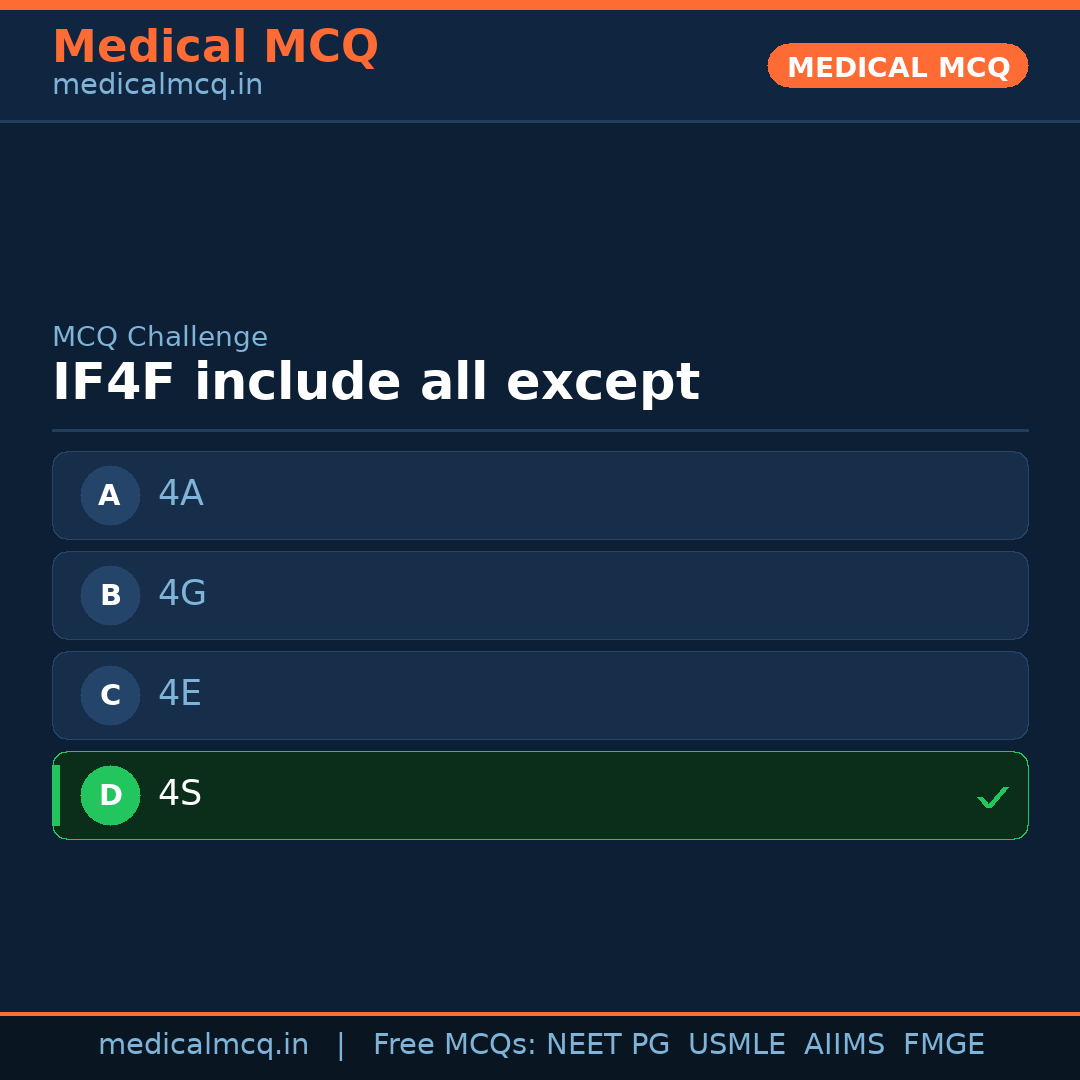Click the circular A badge icon
Viewport: 1080px width, 1080px height.
(x=110, y=495)
